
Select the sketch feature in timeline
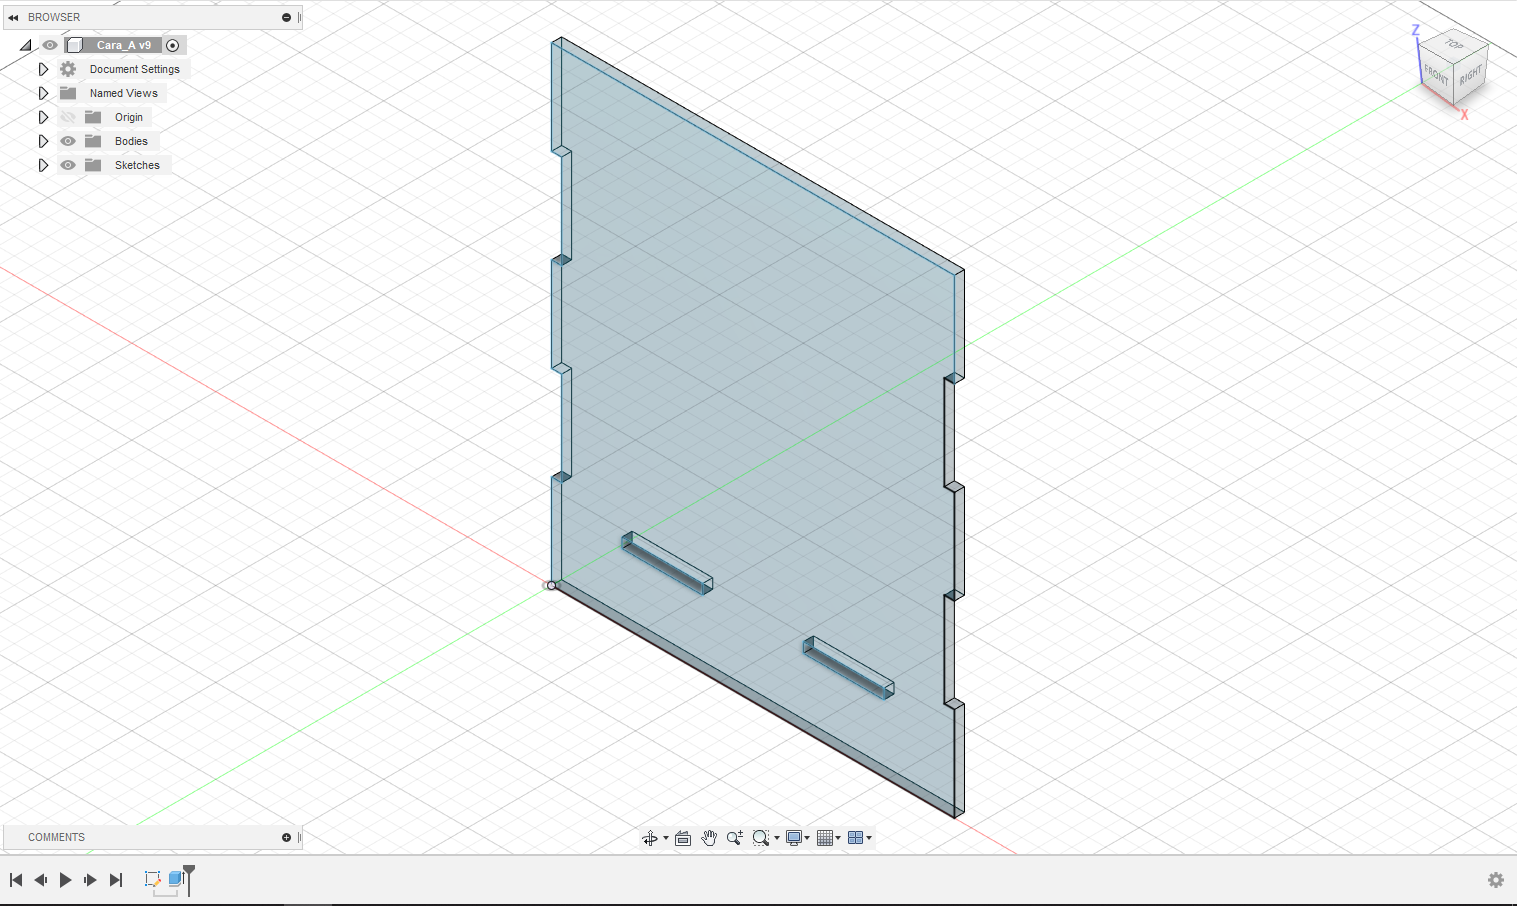pyautogui.click(x=153, y=879)
